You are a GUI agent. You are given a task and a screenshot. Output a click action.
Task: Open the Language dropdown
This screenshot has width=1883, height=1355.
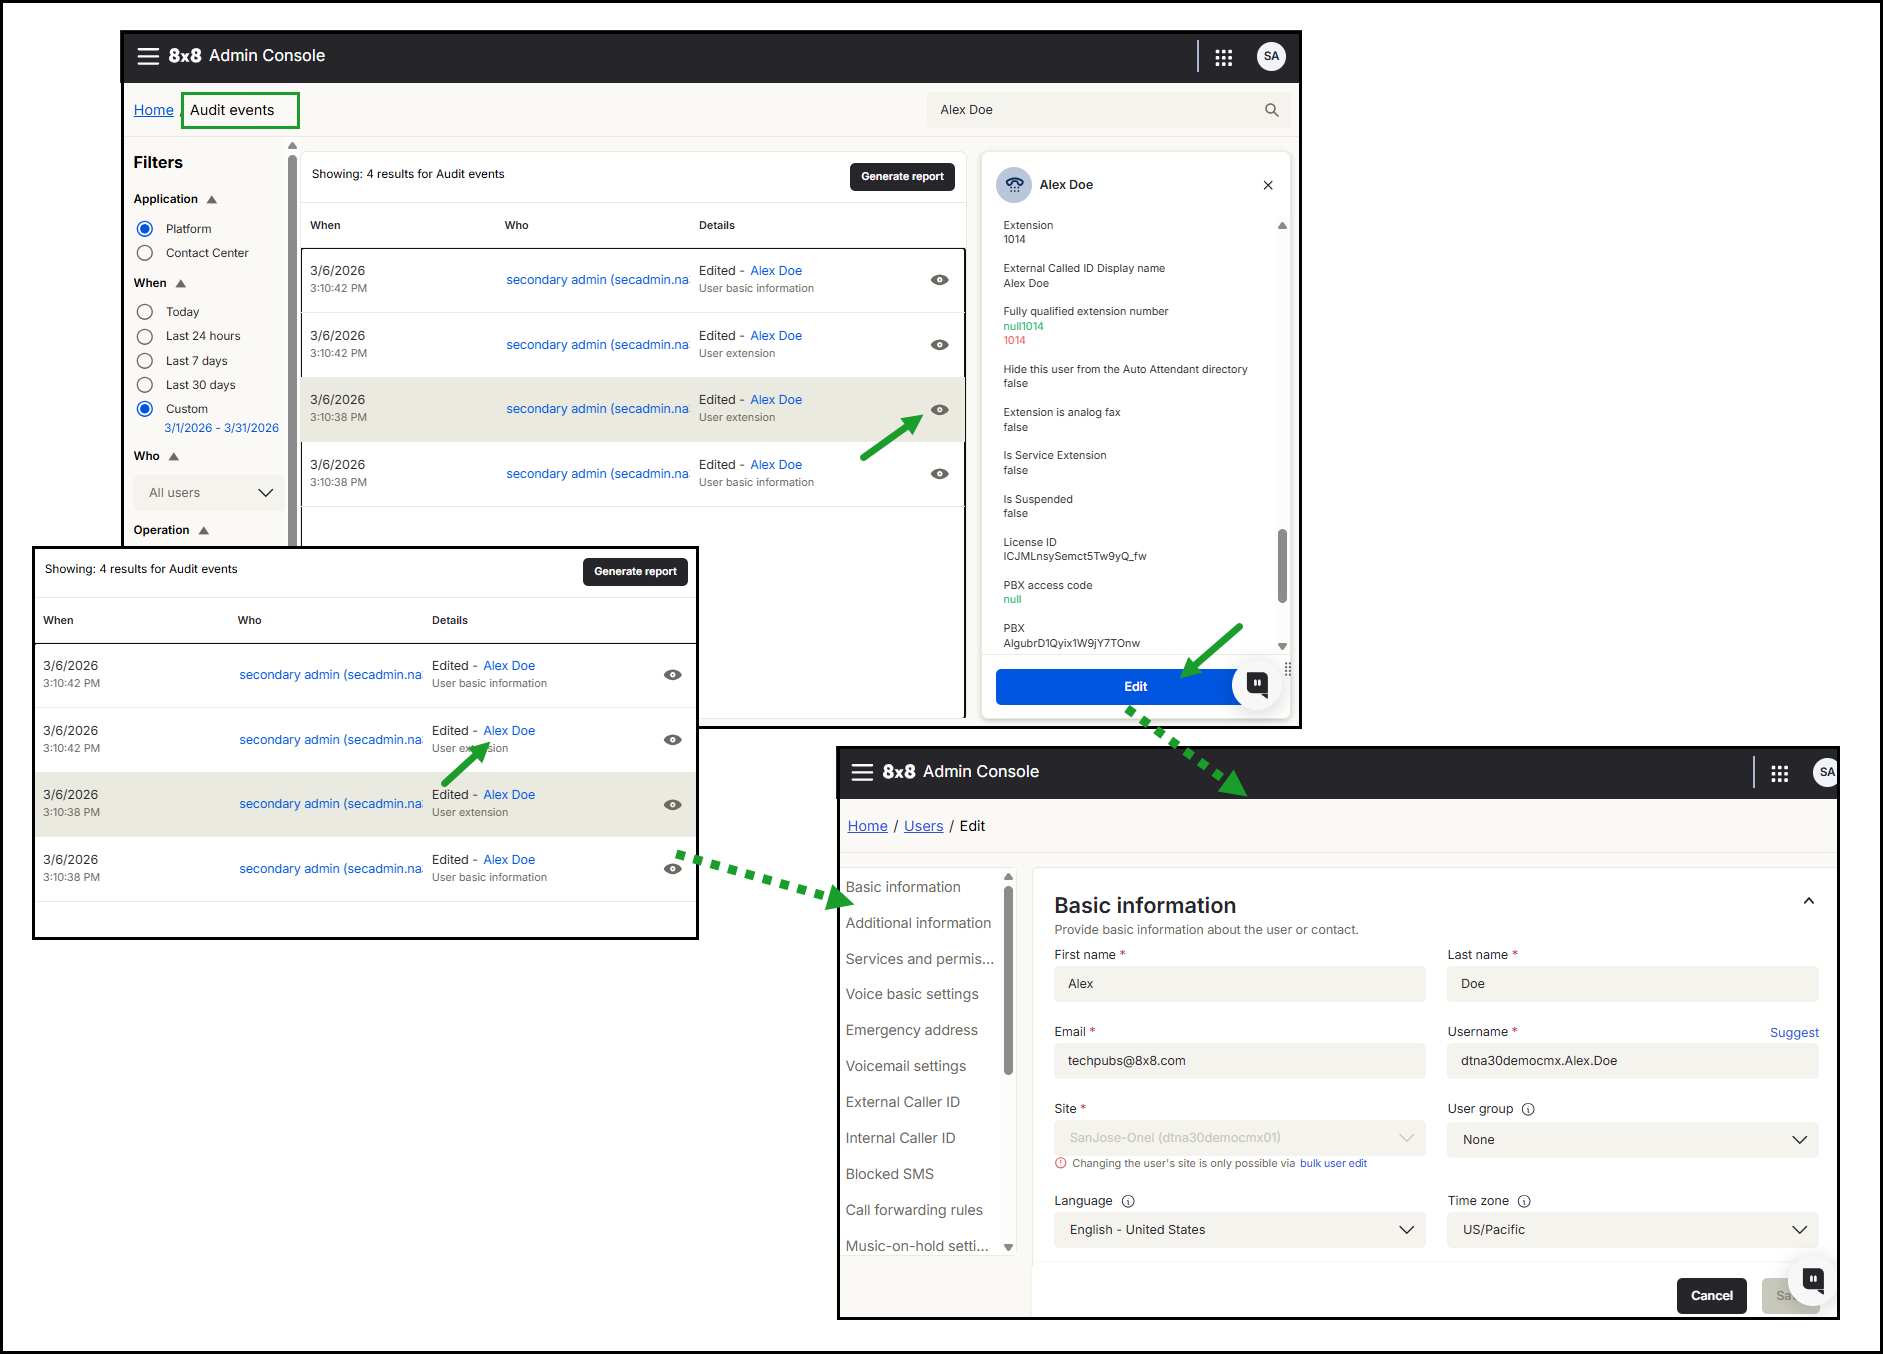(1239, 1230)
